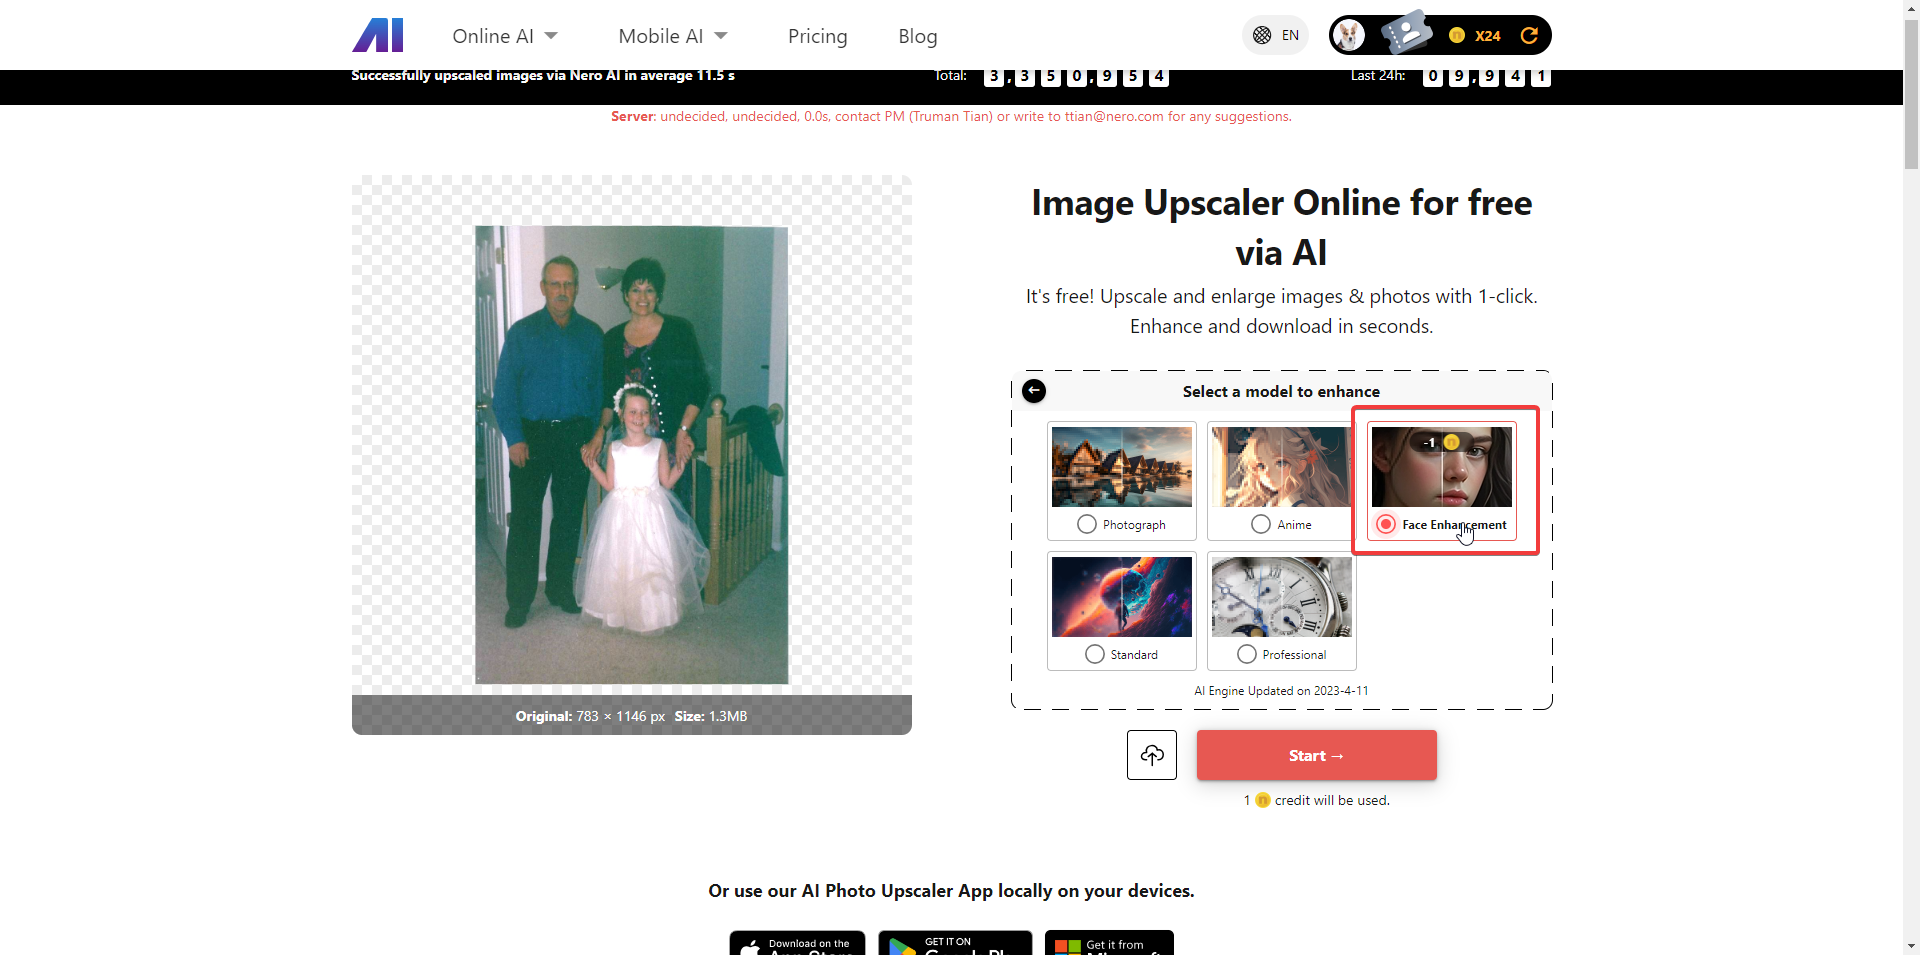Go to the Blog page
1920x955 pixels.
tap(917, 36)
